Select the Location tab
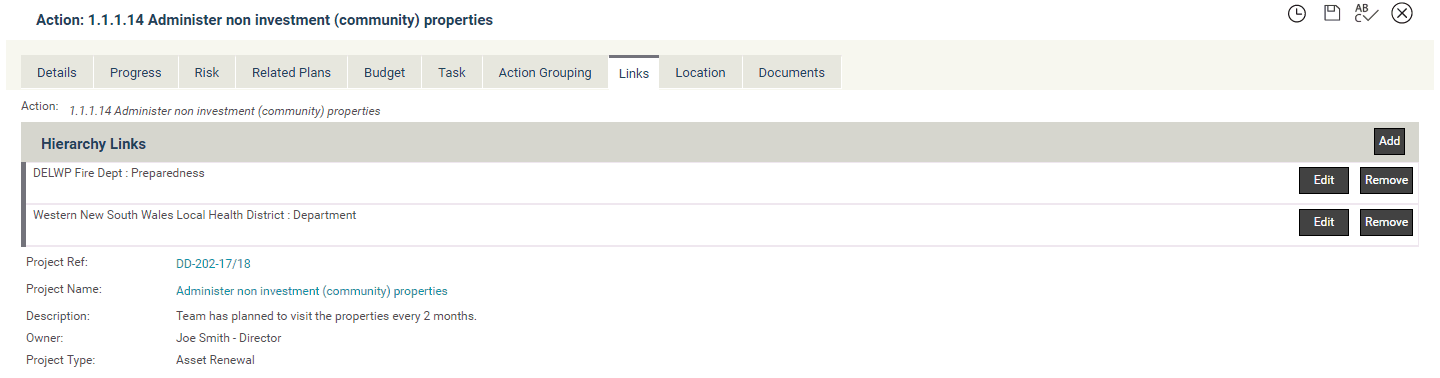The image size is (1440, 378). (x=700, y=72)
